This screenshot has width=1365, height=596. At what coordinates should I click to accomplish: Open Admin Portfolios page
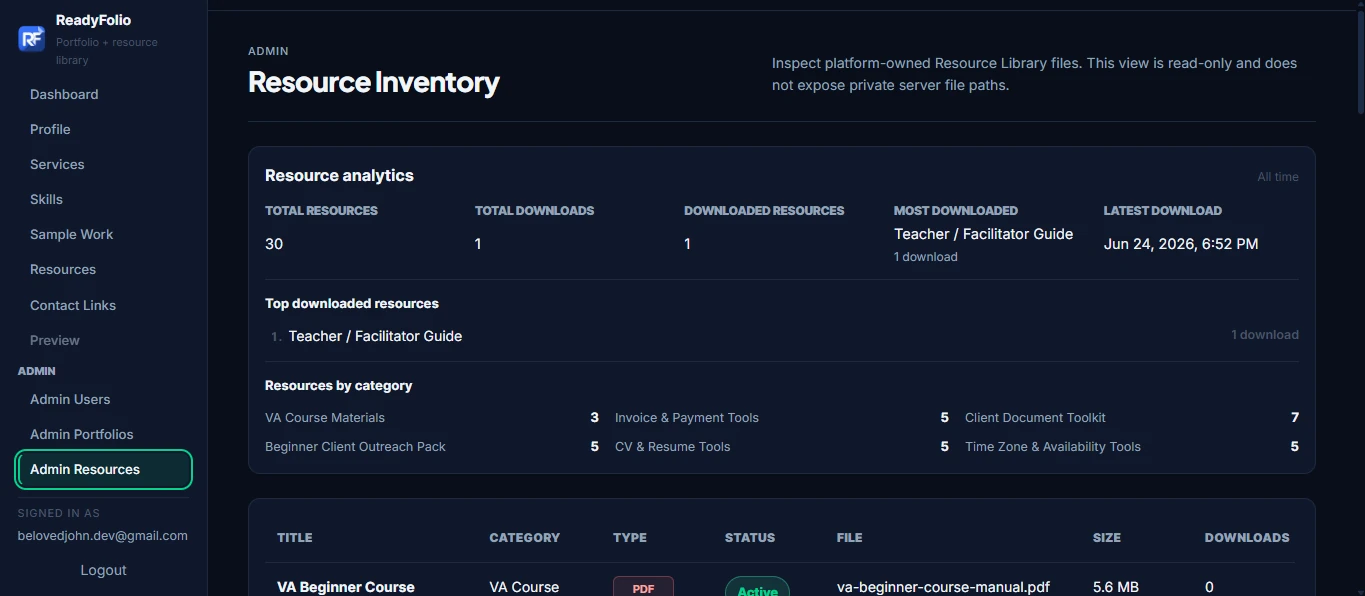tap(81, 434)
